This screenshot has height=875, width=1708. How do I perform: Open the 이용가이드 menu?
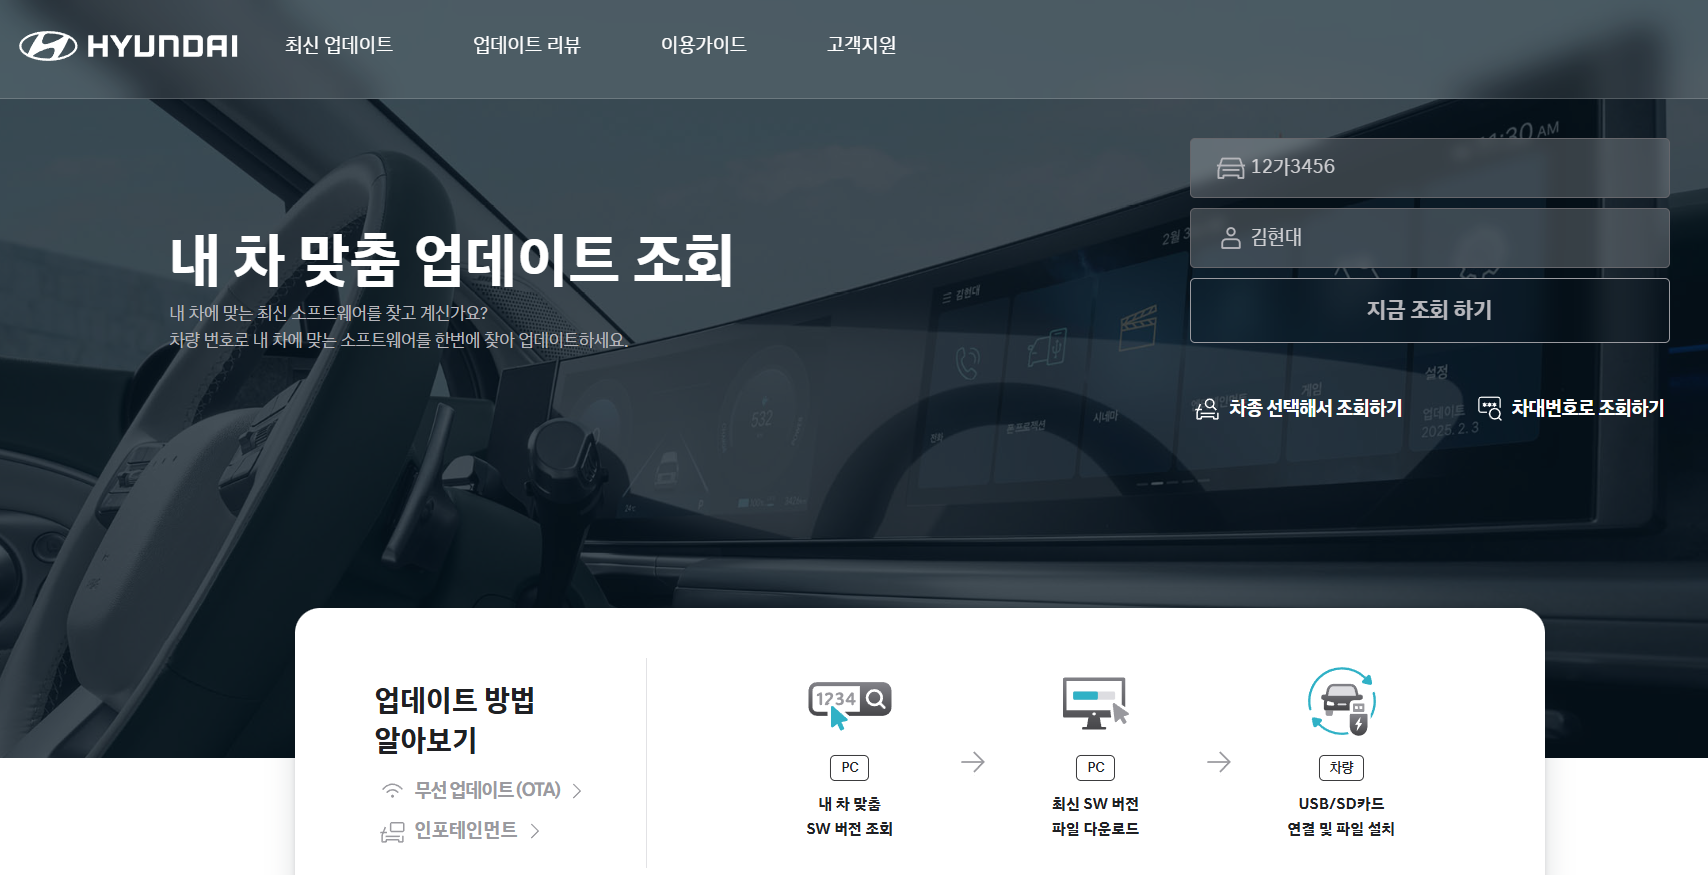click(703, 45)
